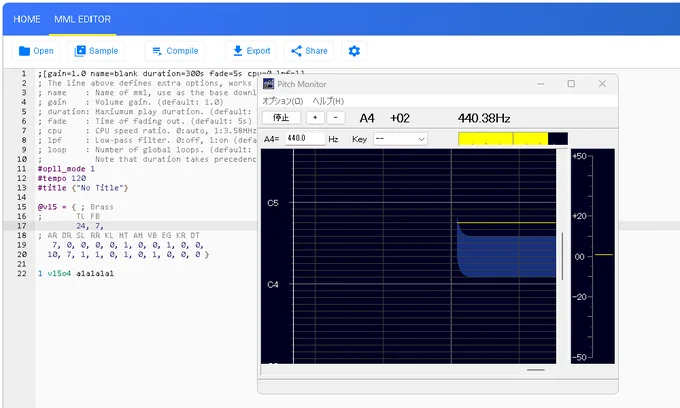This screenshot has width=680, height=408.
Task: Click the plus button in Pitch Monitor
Action: point(315,118)
